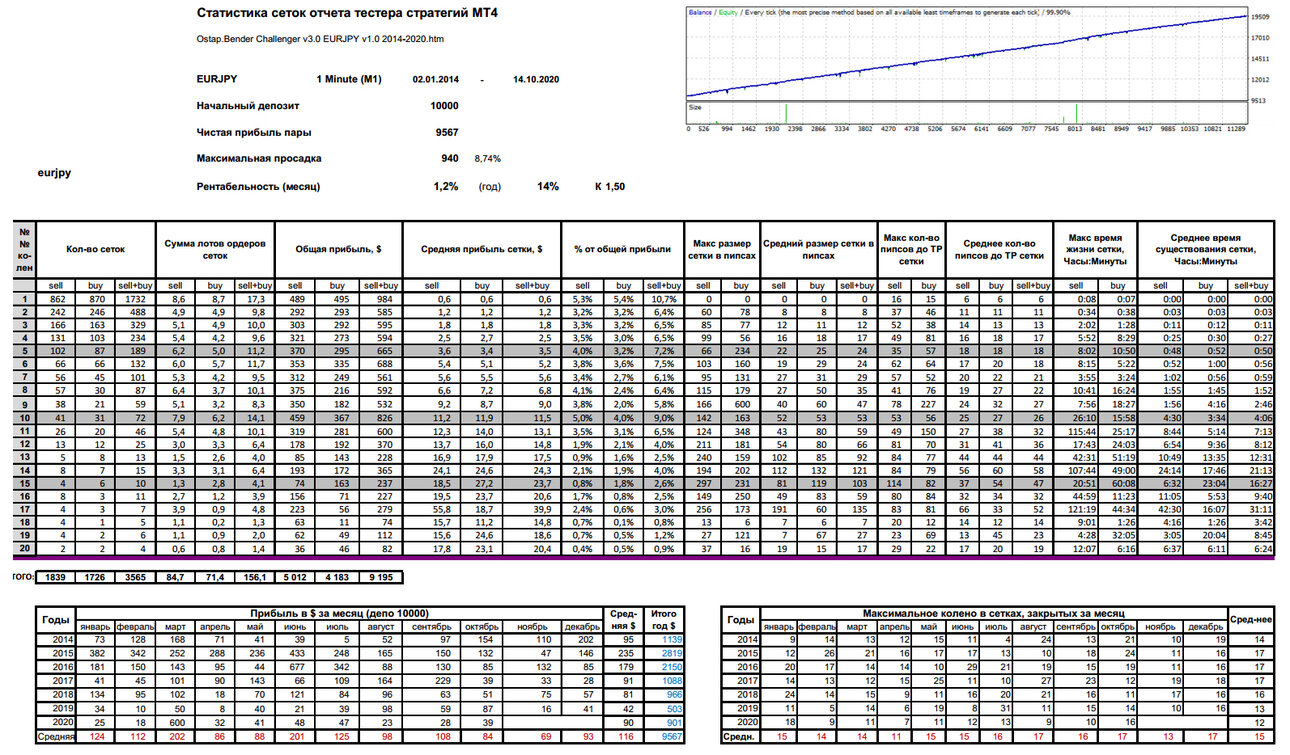Click the "Макс время жизни сетки" column header

(1095, 250)
